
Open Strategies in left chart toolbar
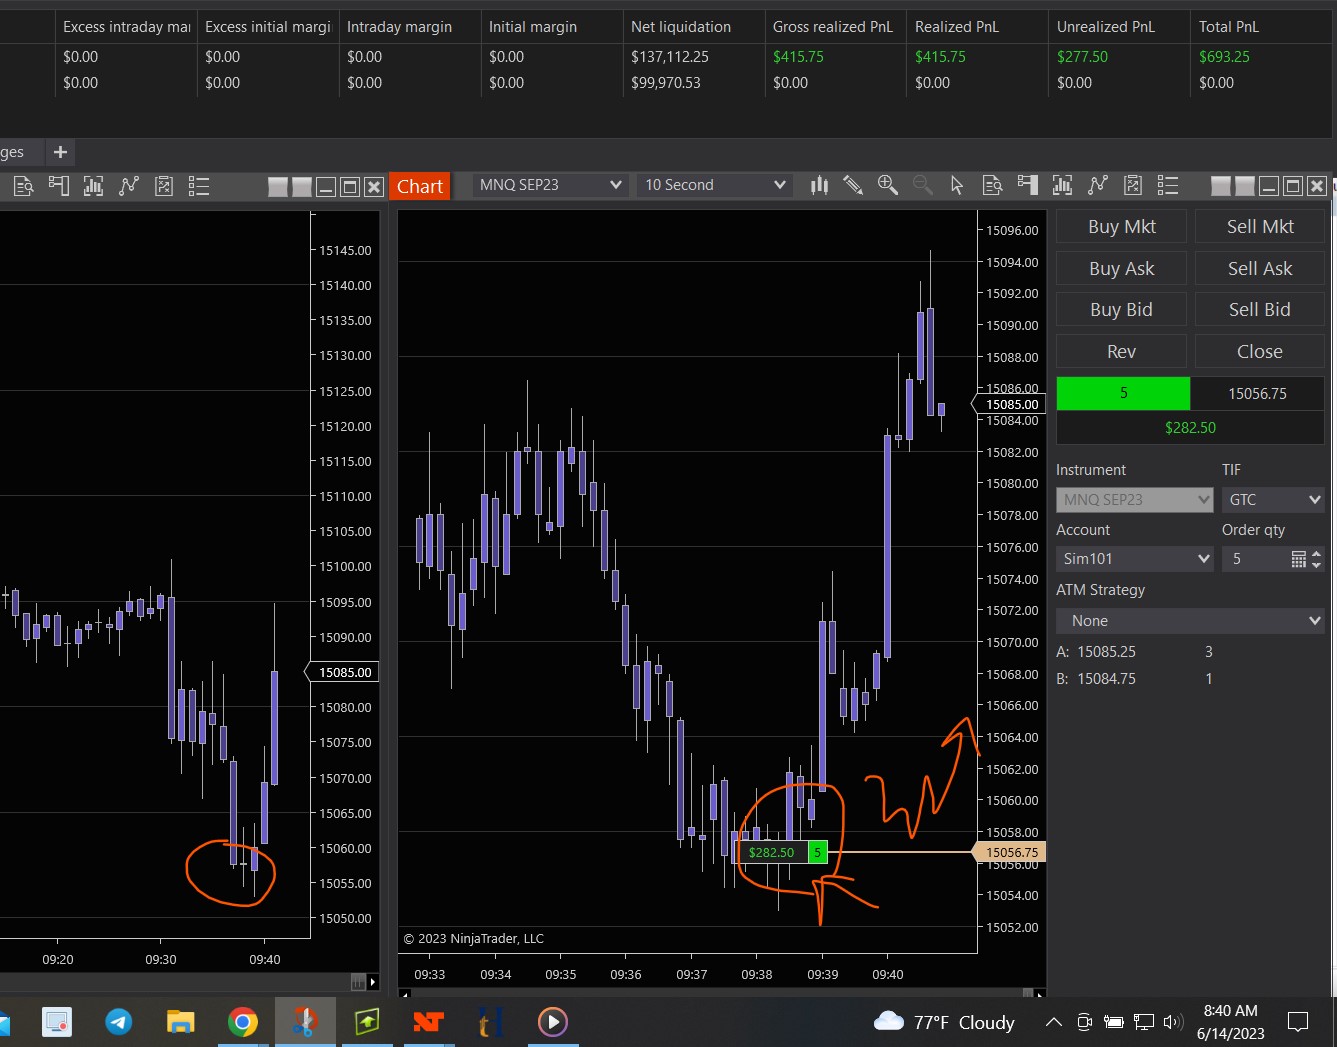tap(164, 186)
